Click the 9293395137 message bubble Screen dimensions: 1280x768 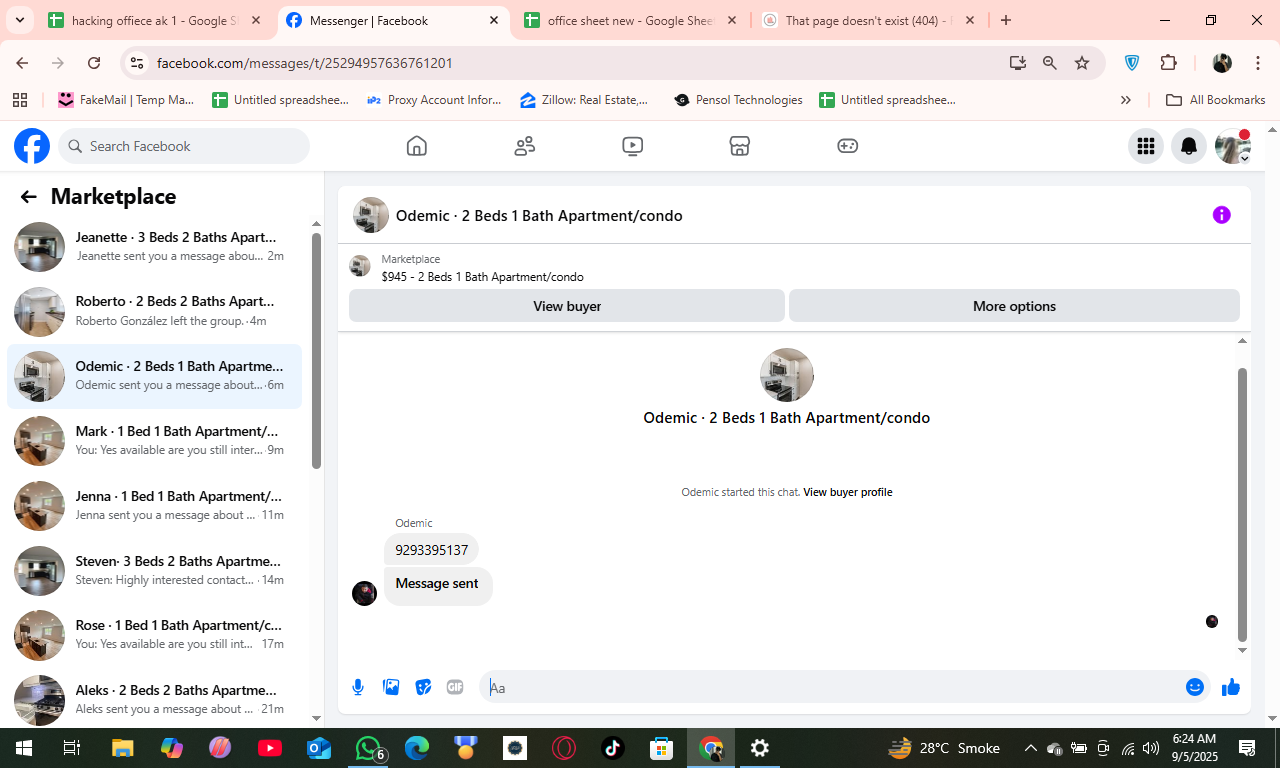(431, 550)
